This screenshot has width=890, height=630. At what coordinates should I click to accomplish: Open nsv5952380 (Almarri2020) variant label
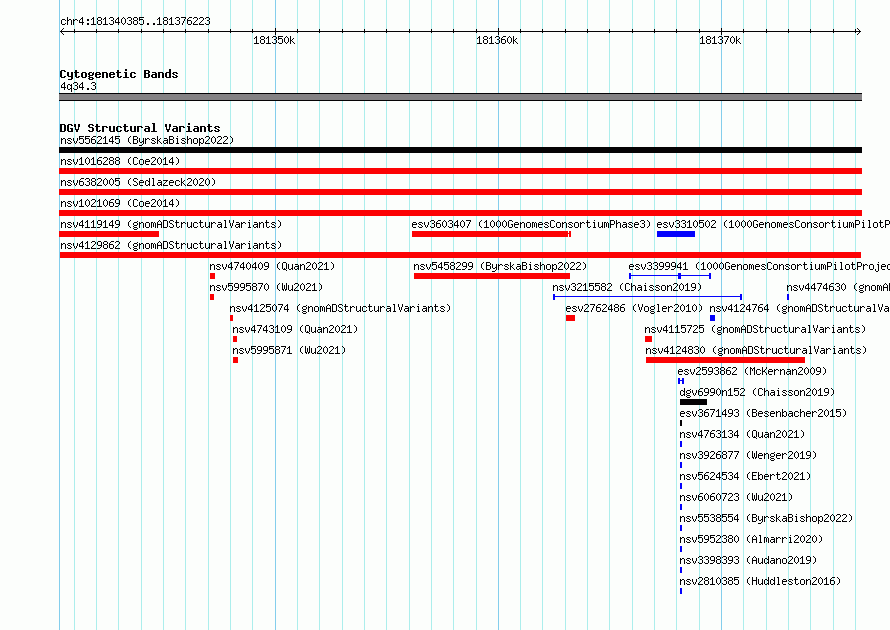[751, 539]
